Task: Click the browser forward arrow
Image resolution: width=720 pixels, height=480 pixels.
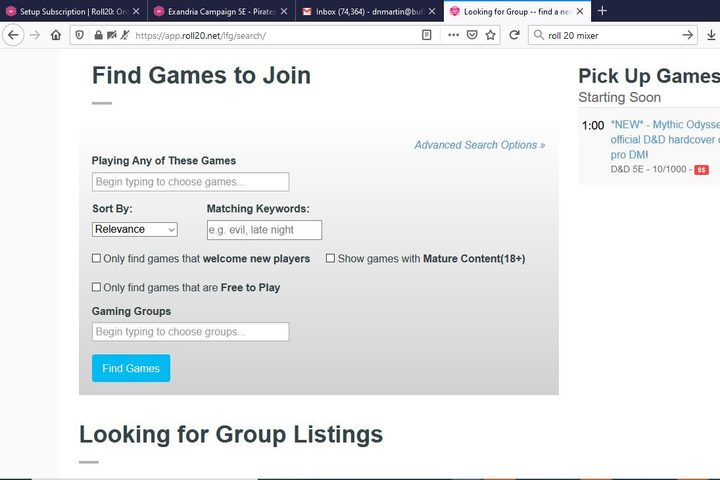Action: pyautogui.click(x=35, y=35)
